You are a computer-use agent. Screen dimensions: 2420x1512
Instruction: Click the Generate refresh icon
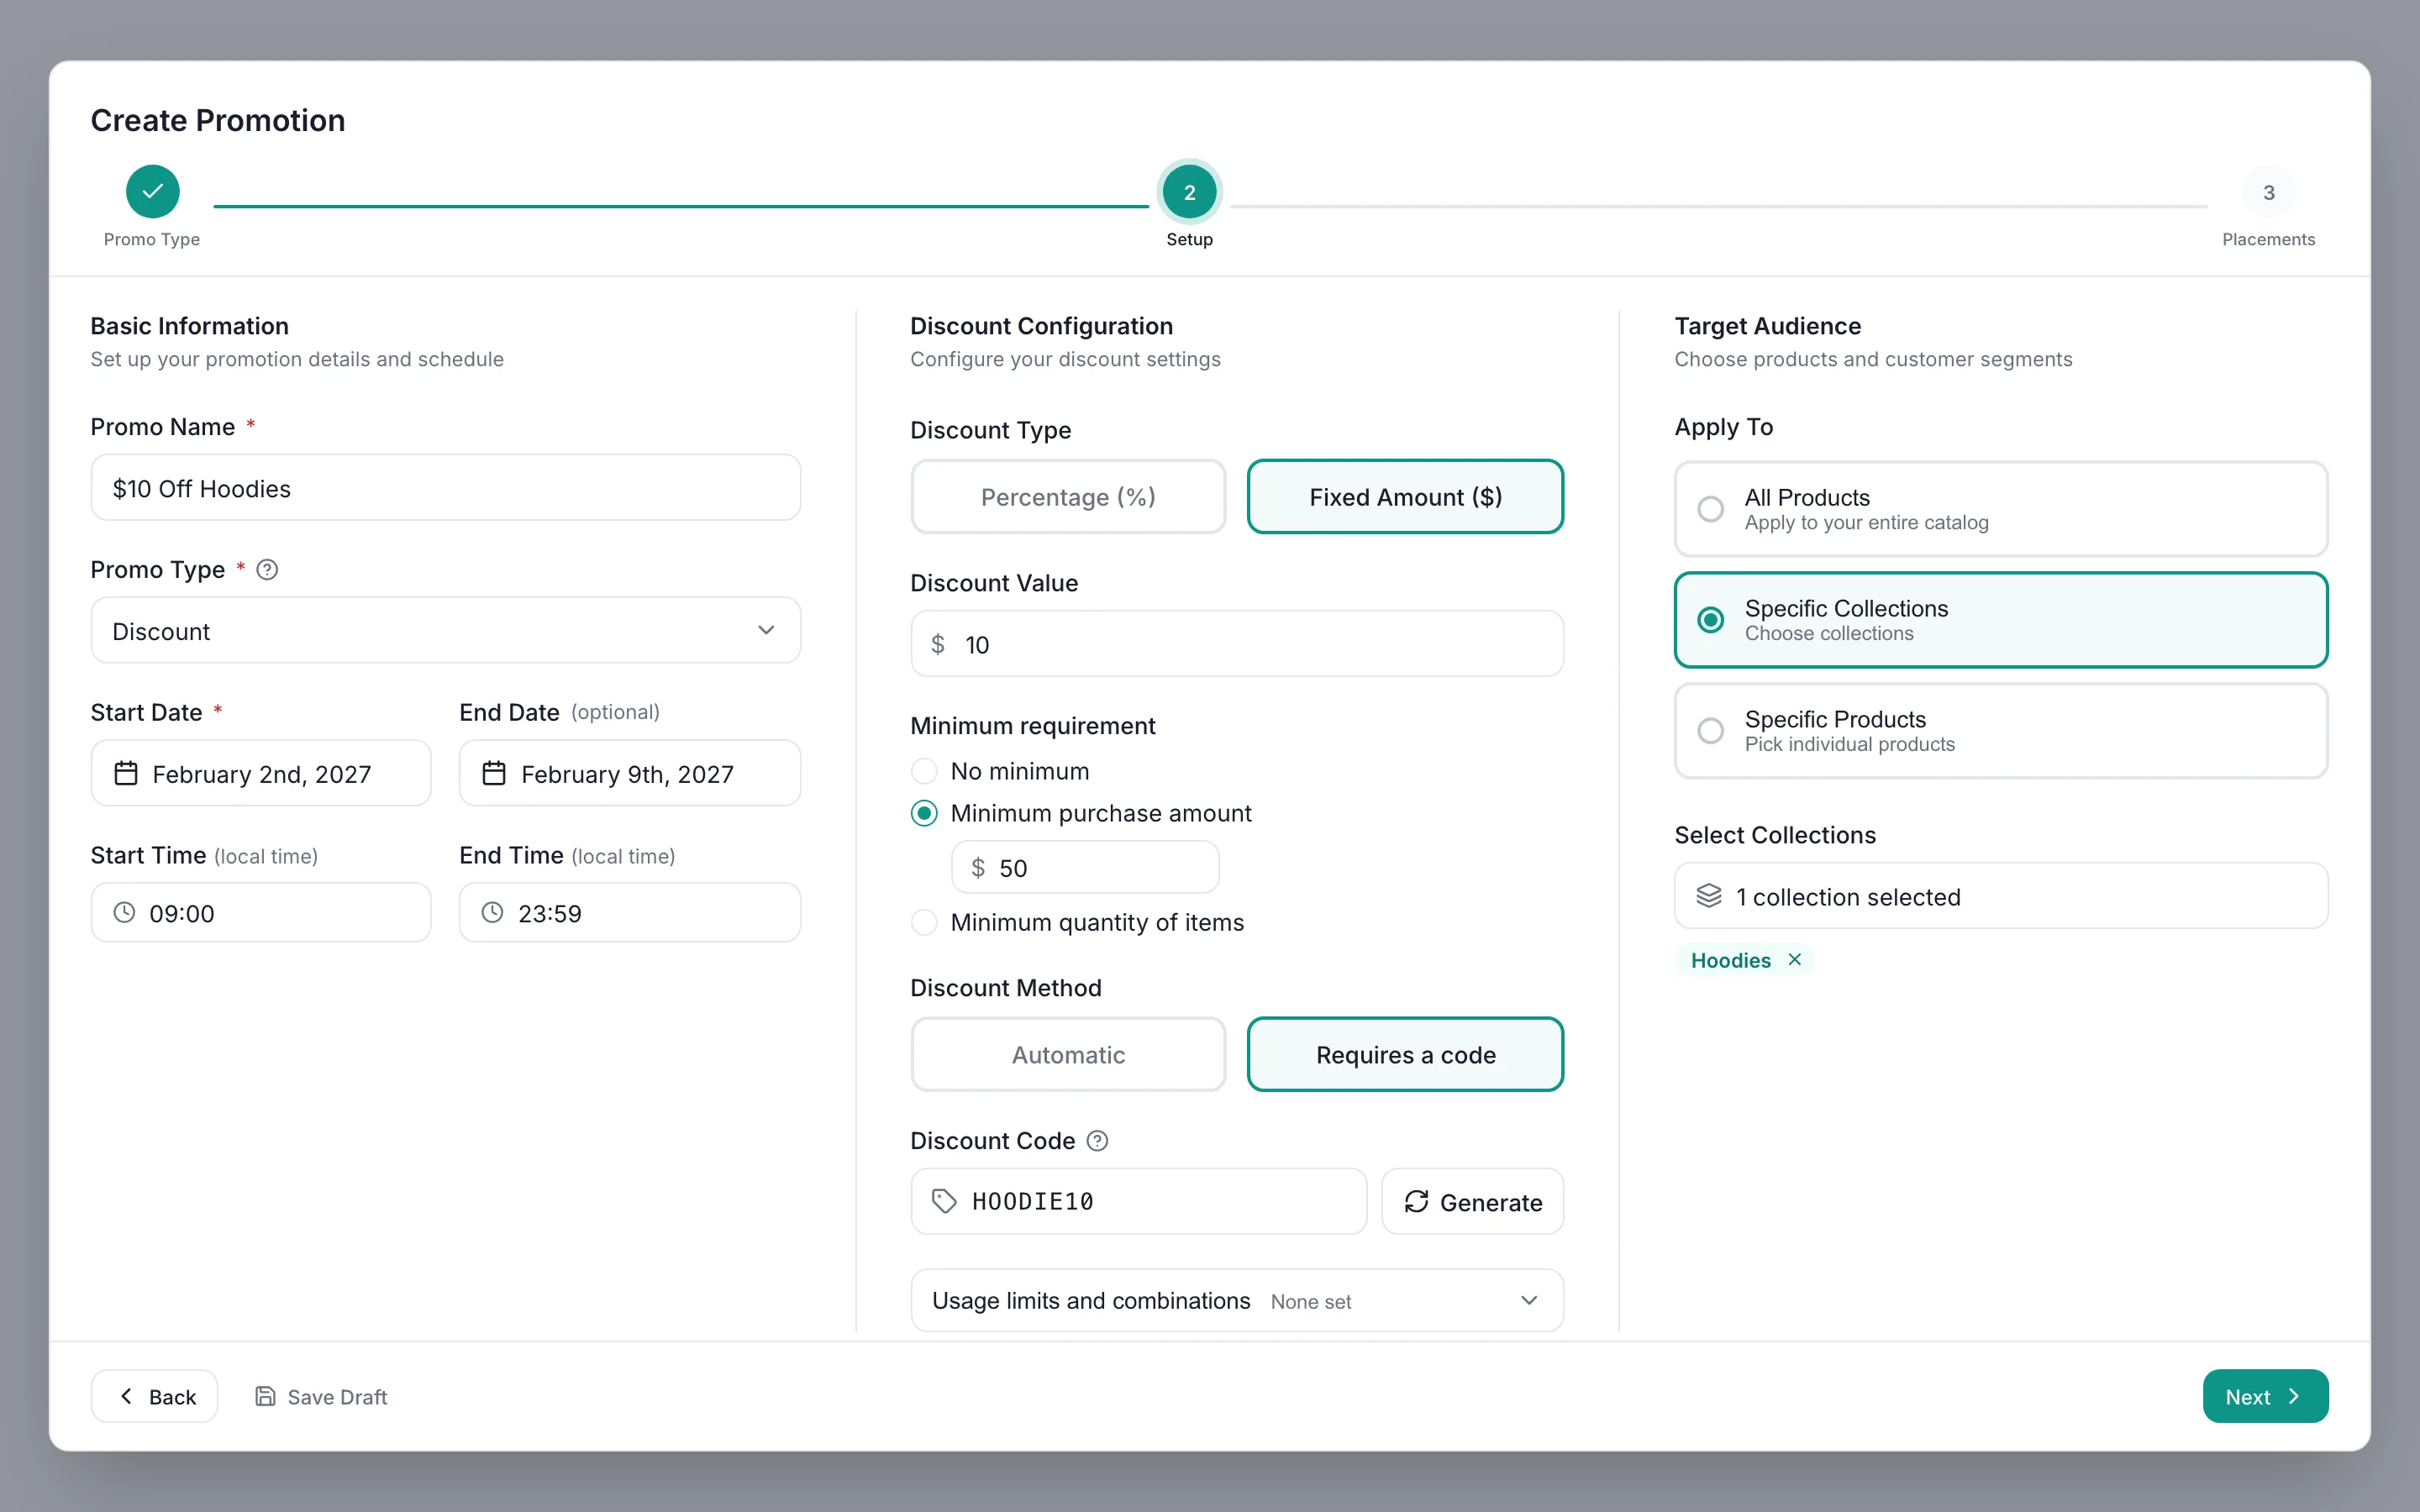[x=1416, y=1202]
